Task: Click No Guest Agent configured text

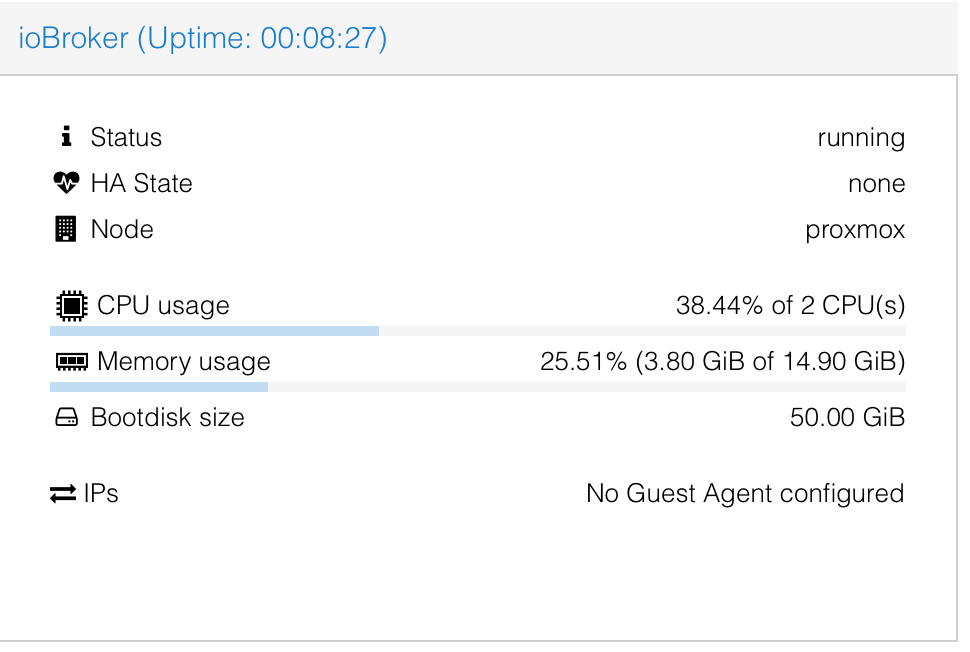Action: (745, 494)
